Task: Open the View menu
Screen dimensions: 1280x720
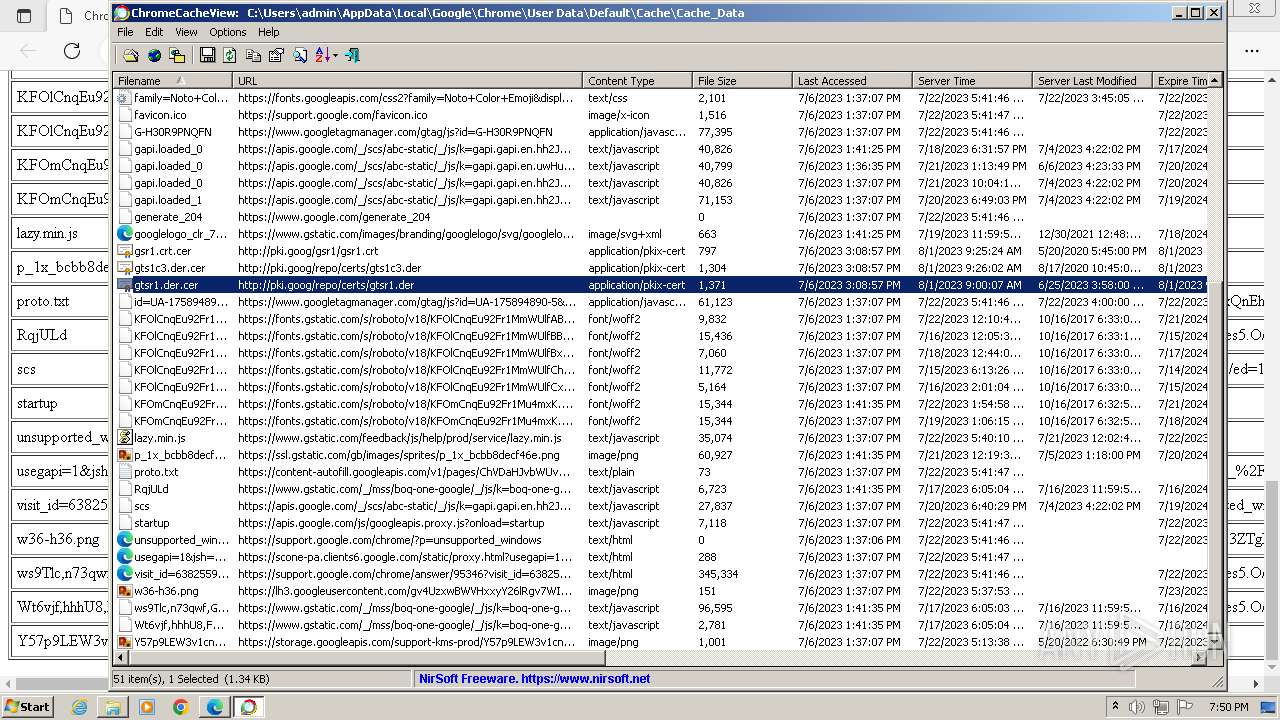Action: [x=186, y=32]
